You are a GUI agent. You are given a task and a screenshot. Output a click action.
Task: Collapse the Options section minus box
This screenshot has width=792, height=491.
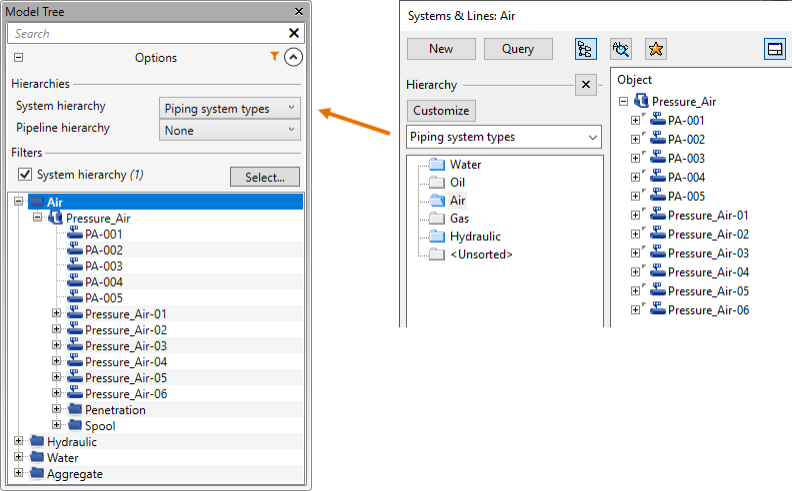18,58
